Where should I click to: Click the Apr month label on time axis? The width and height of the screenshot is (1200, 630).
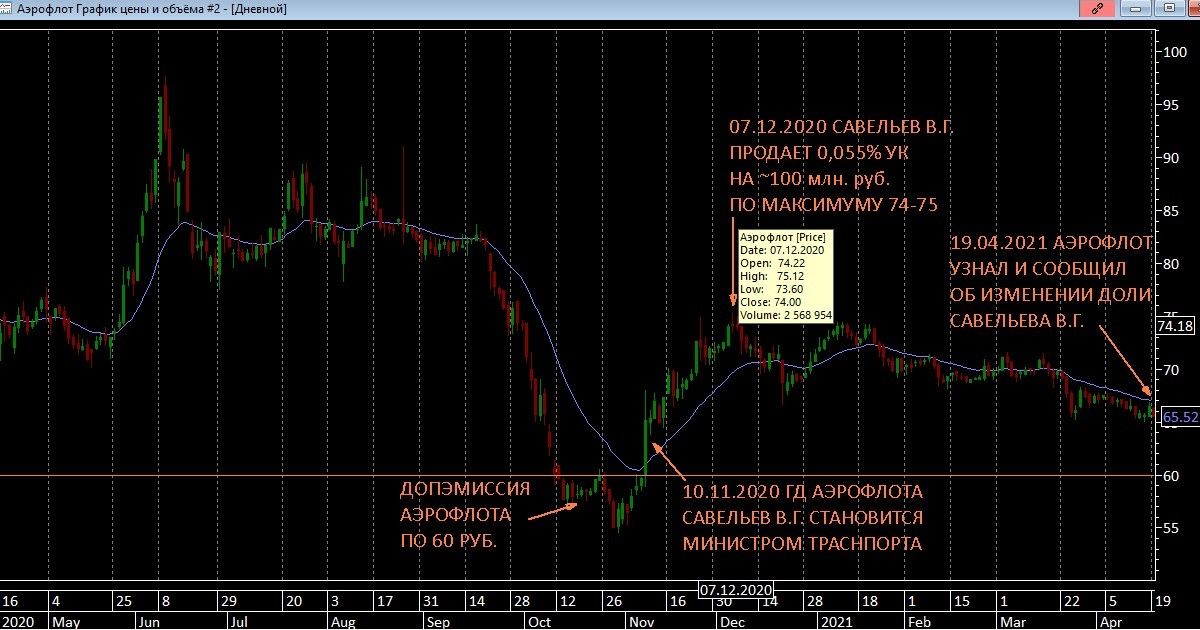pos(1112,621)
